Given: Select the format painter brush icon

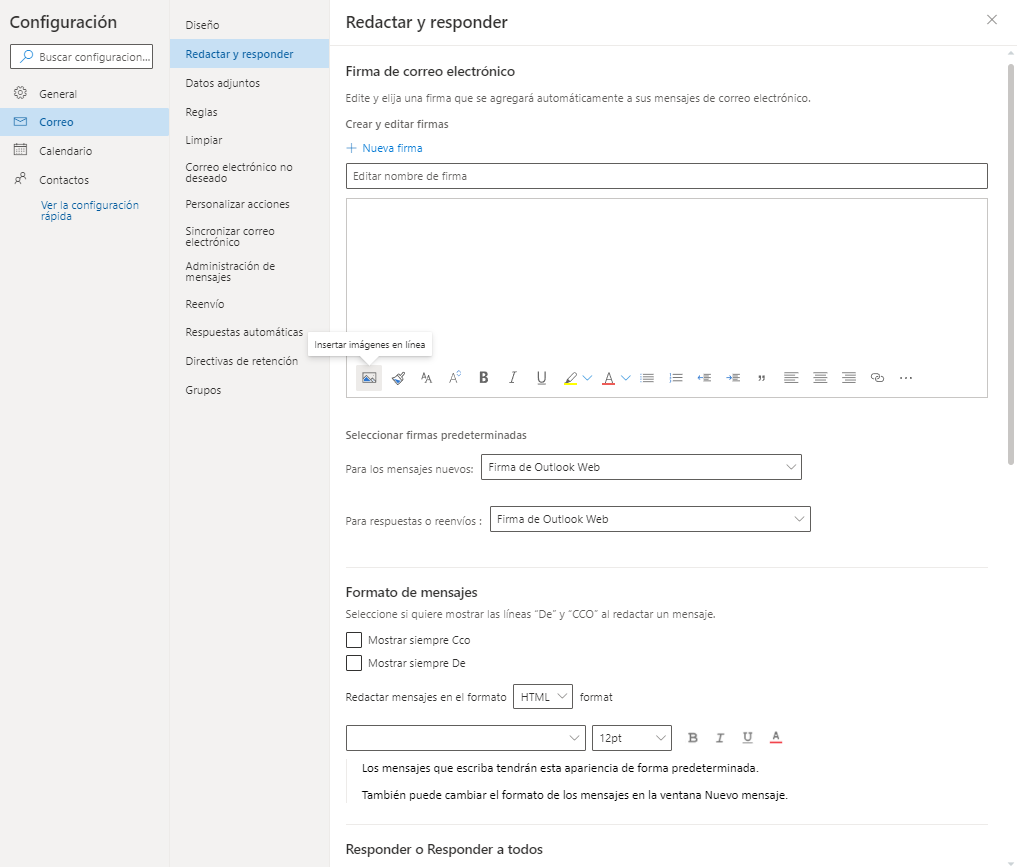Looking at the screenshot, I should (x=398, y=378).
